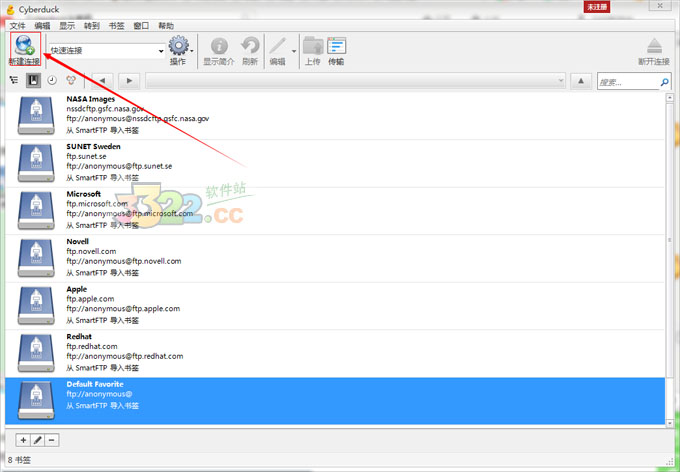Open the Window (窗口) menu
The image size is (680, 472).
point(141,26)
